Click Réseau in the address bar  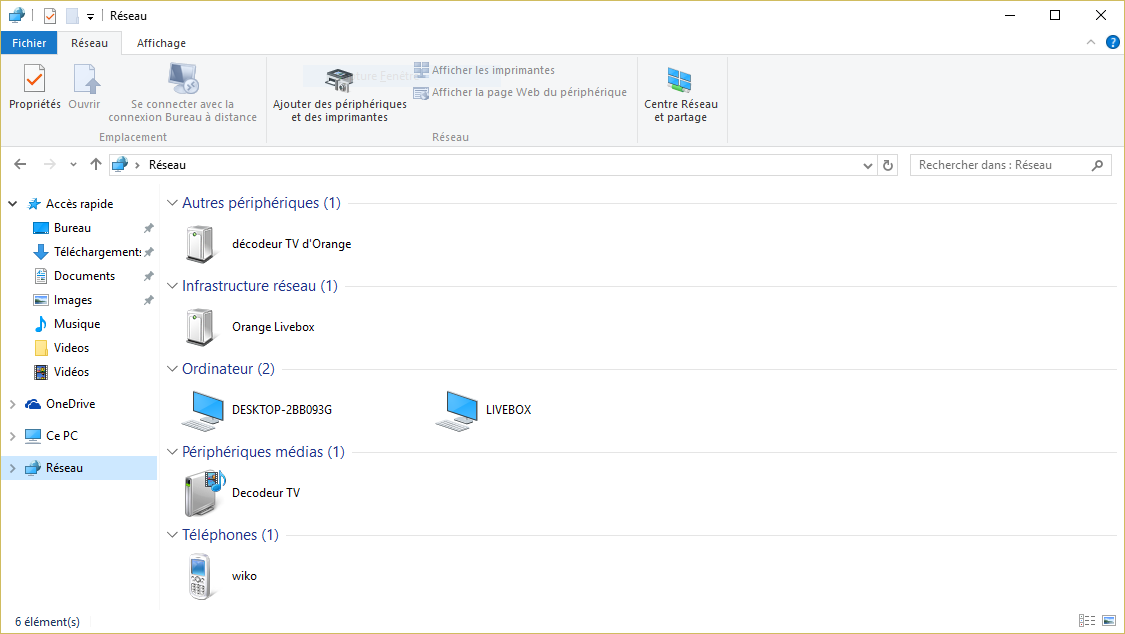[x=167, y=165]
